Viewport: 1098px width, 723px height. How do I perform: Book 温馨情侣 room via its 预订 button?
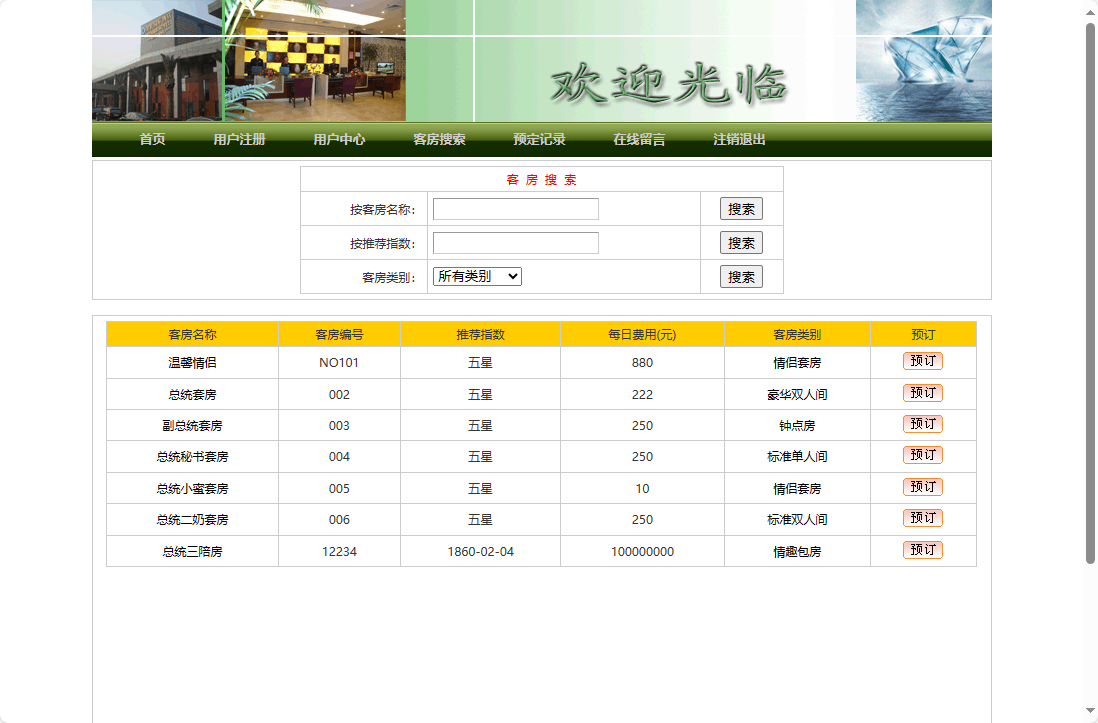pyautogui.click(x=922, y=361)
